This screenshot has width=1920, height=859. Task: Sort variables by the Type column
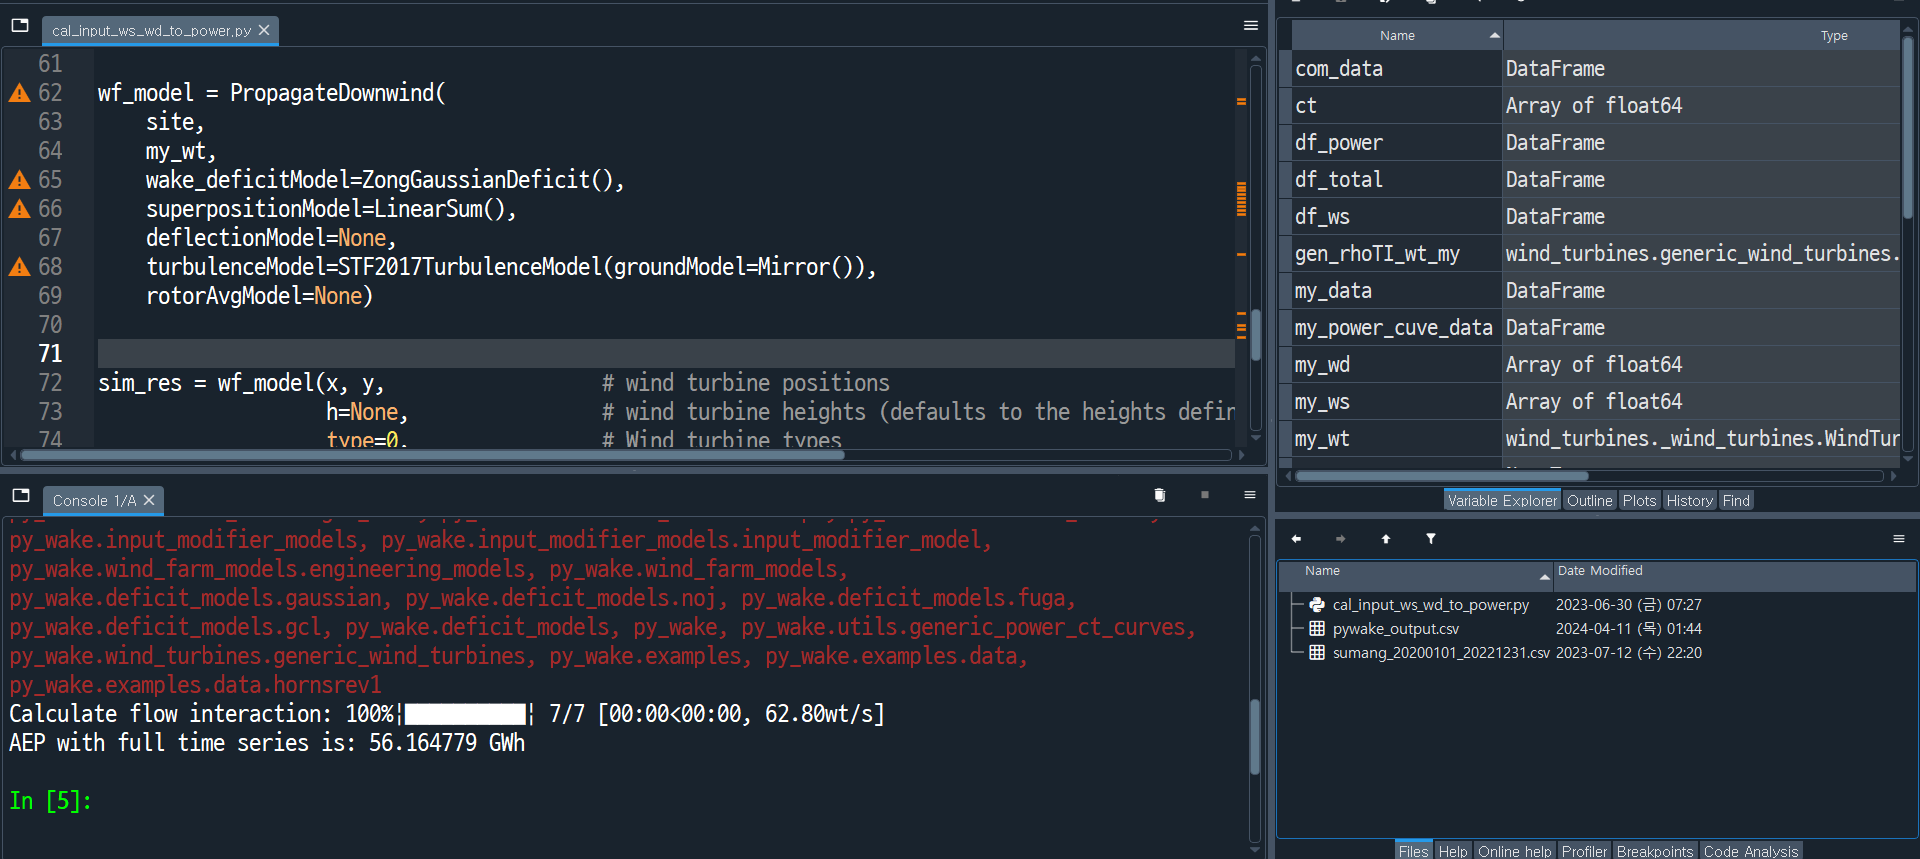pyautogui.click(x=1833, y=35)
